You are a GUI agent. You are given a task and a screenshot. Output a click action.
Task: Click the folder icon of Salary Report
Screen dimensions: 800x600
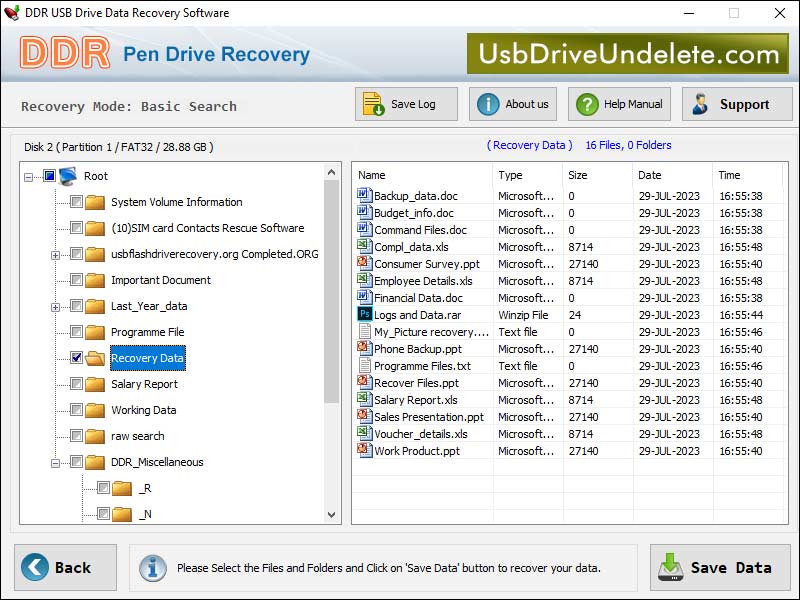coord(95,384)
